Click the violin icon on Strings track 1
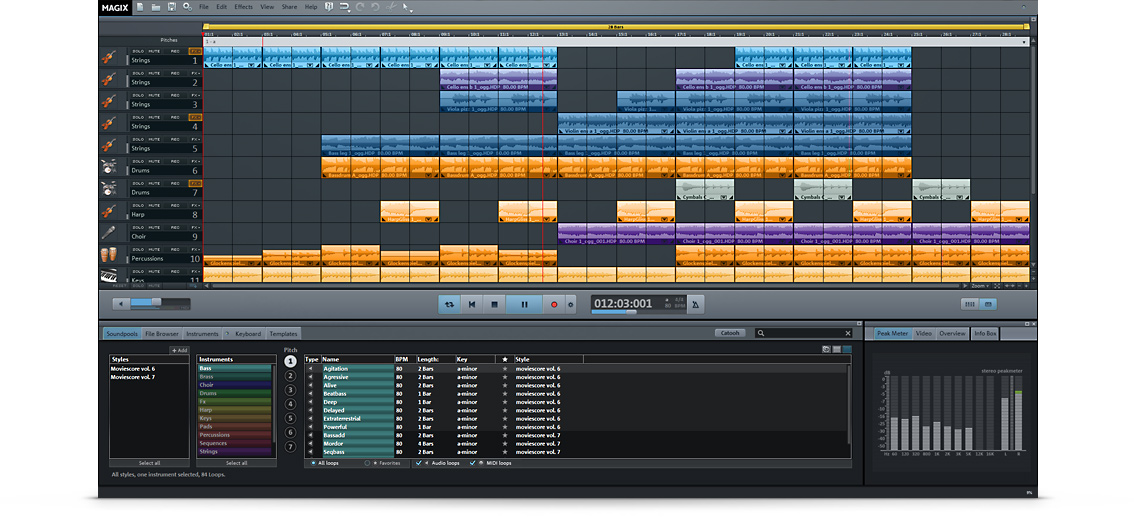The height and width of the screenshot is (524, 1134). tap(109, 57)
